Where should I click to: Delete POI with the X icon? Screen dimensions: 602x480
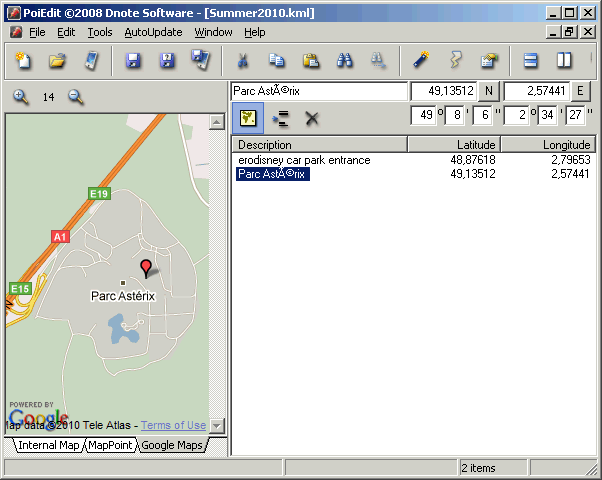click(312, 118)
